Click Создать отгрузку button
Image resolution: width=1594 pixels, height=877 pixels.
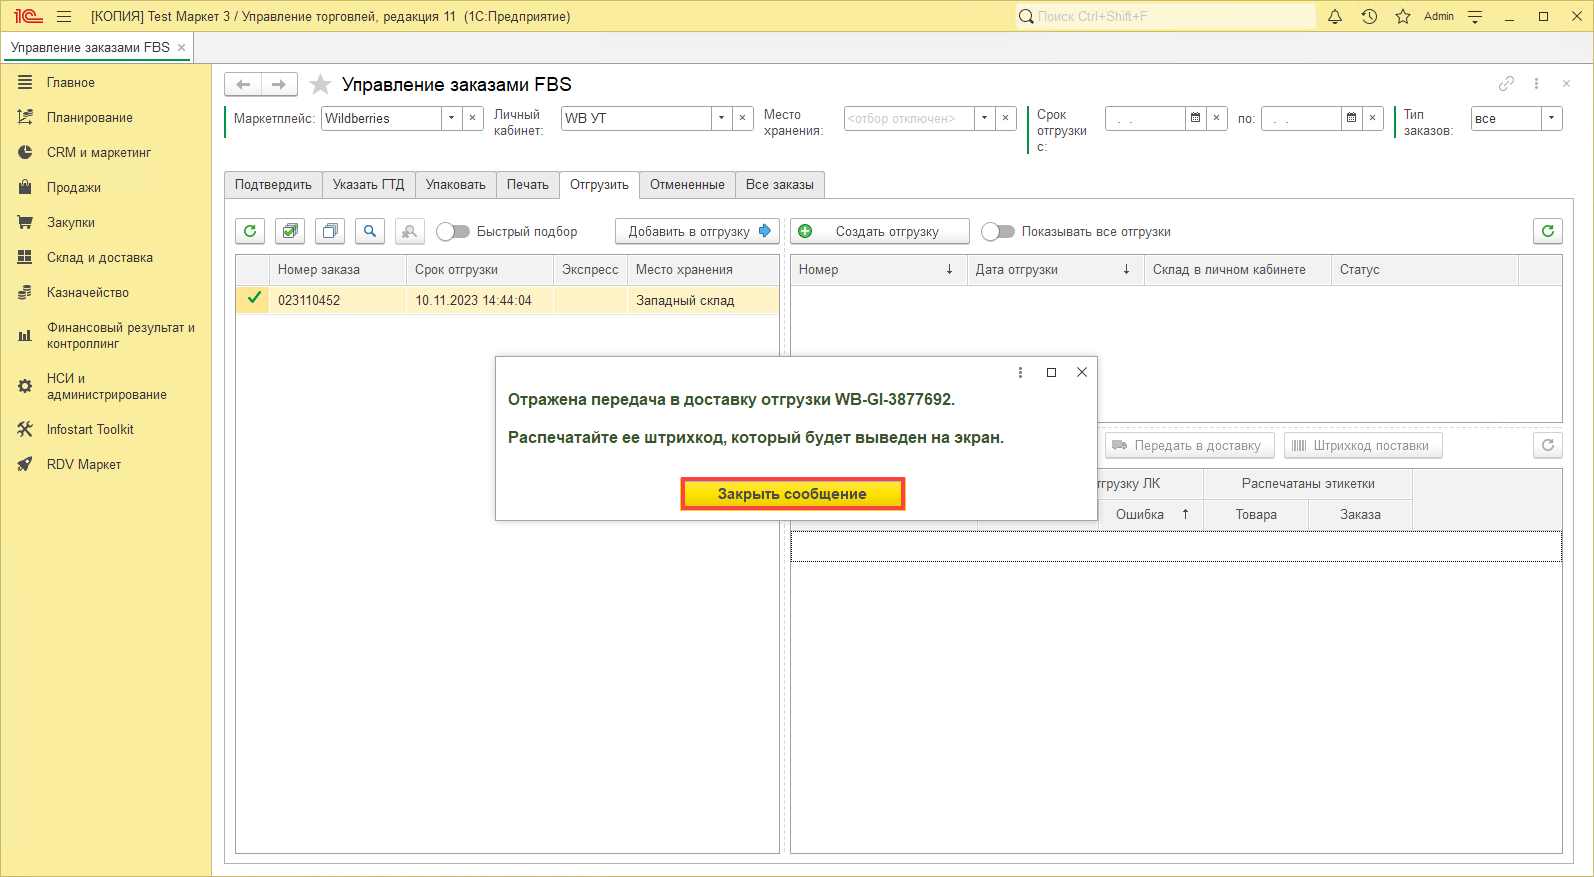click(880, 231)
